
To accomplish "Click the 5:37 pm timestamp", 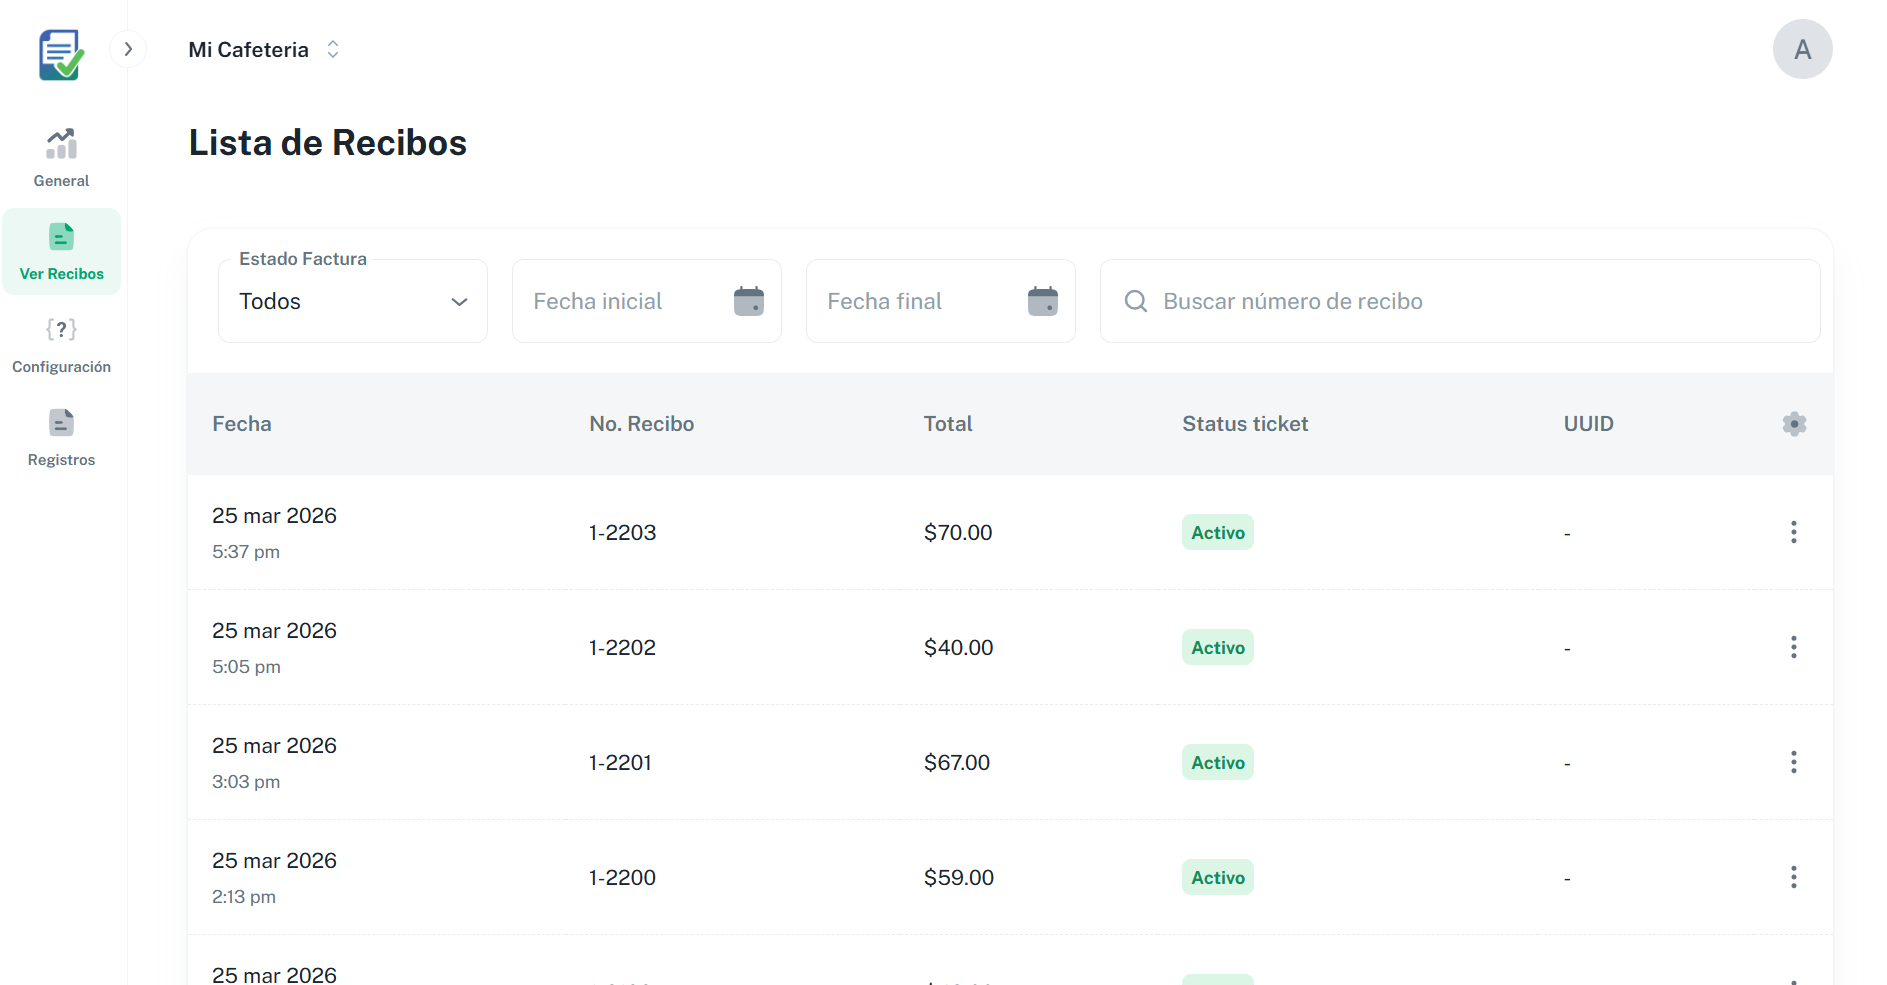I will click(x=246, y=551).
